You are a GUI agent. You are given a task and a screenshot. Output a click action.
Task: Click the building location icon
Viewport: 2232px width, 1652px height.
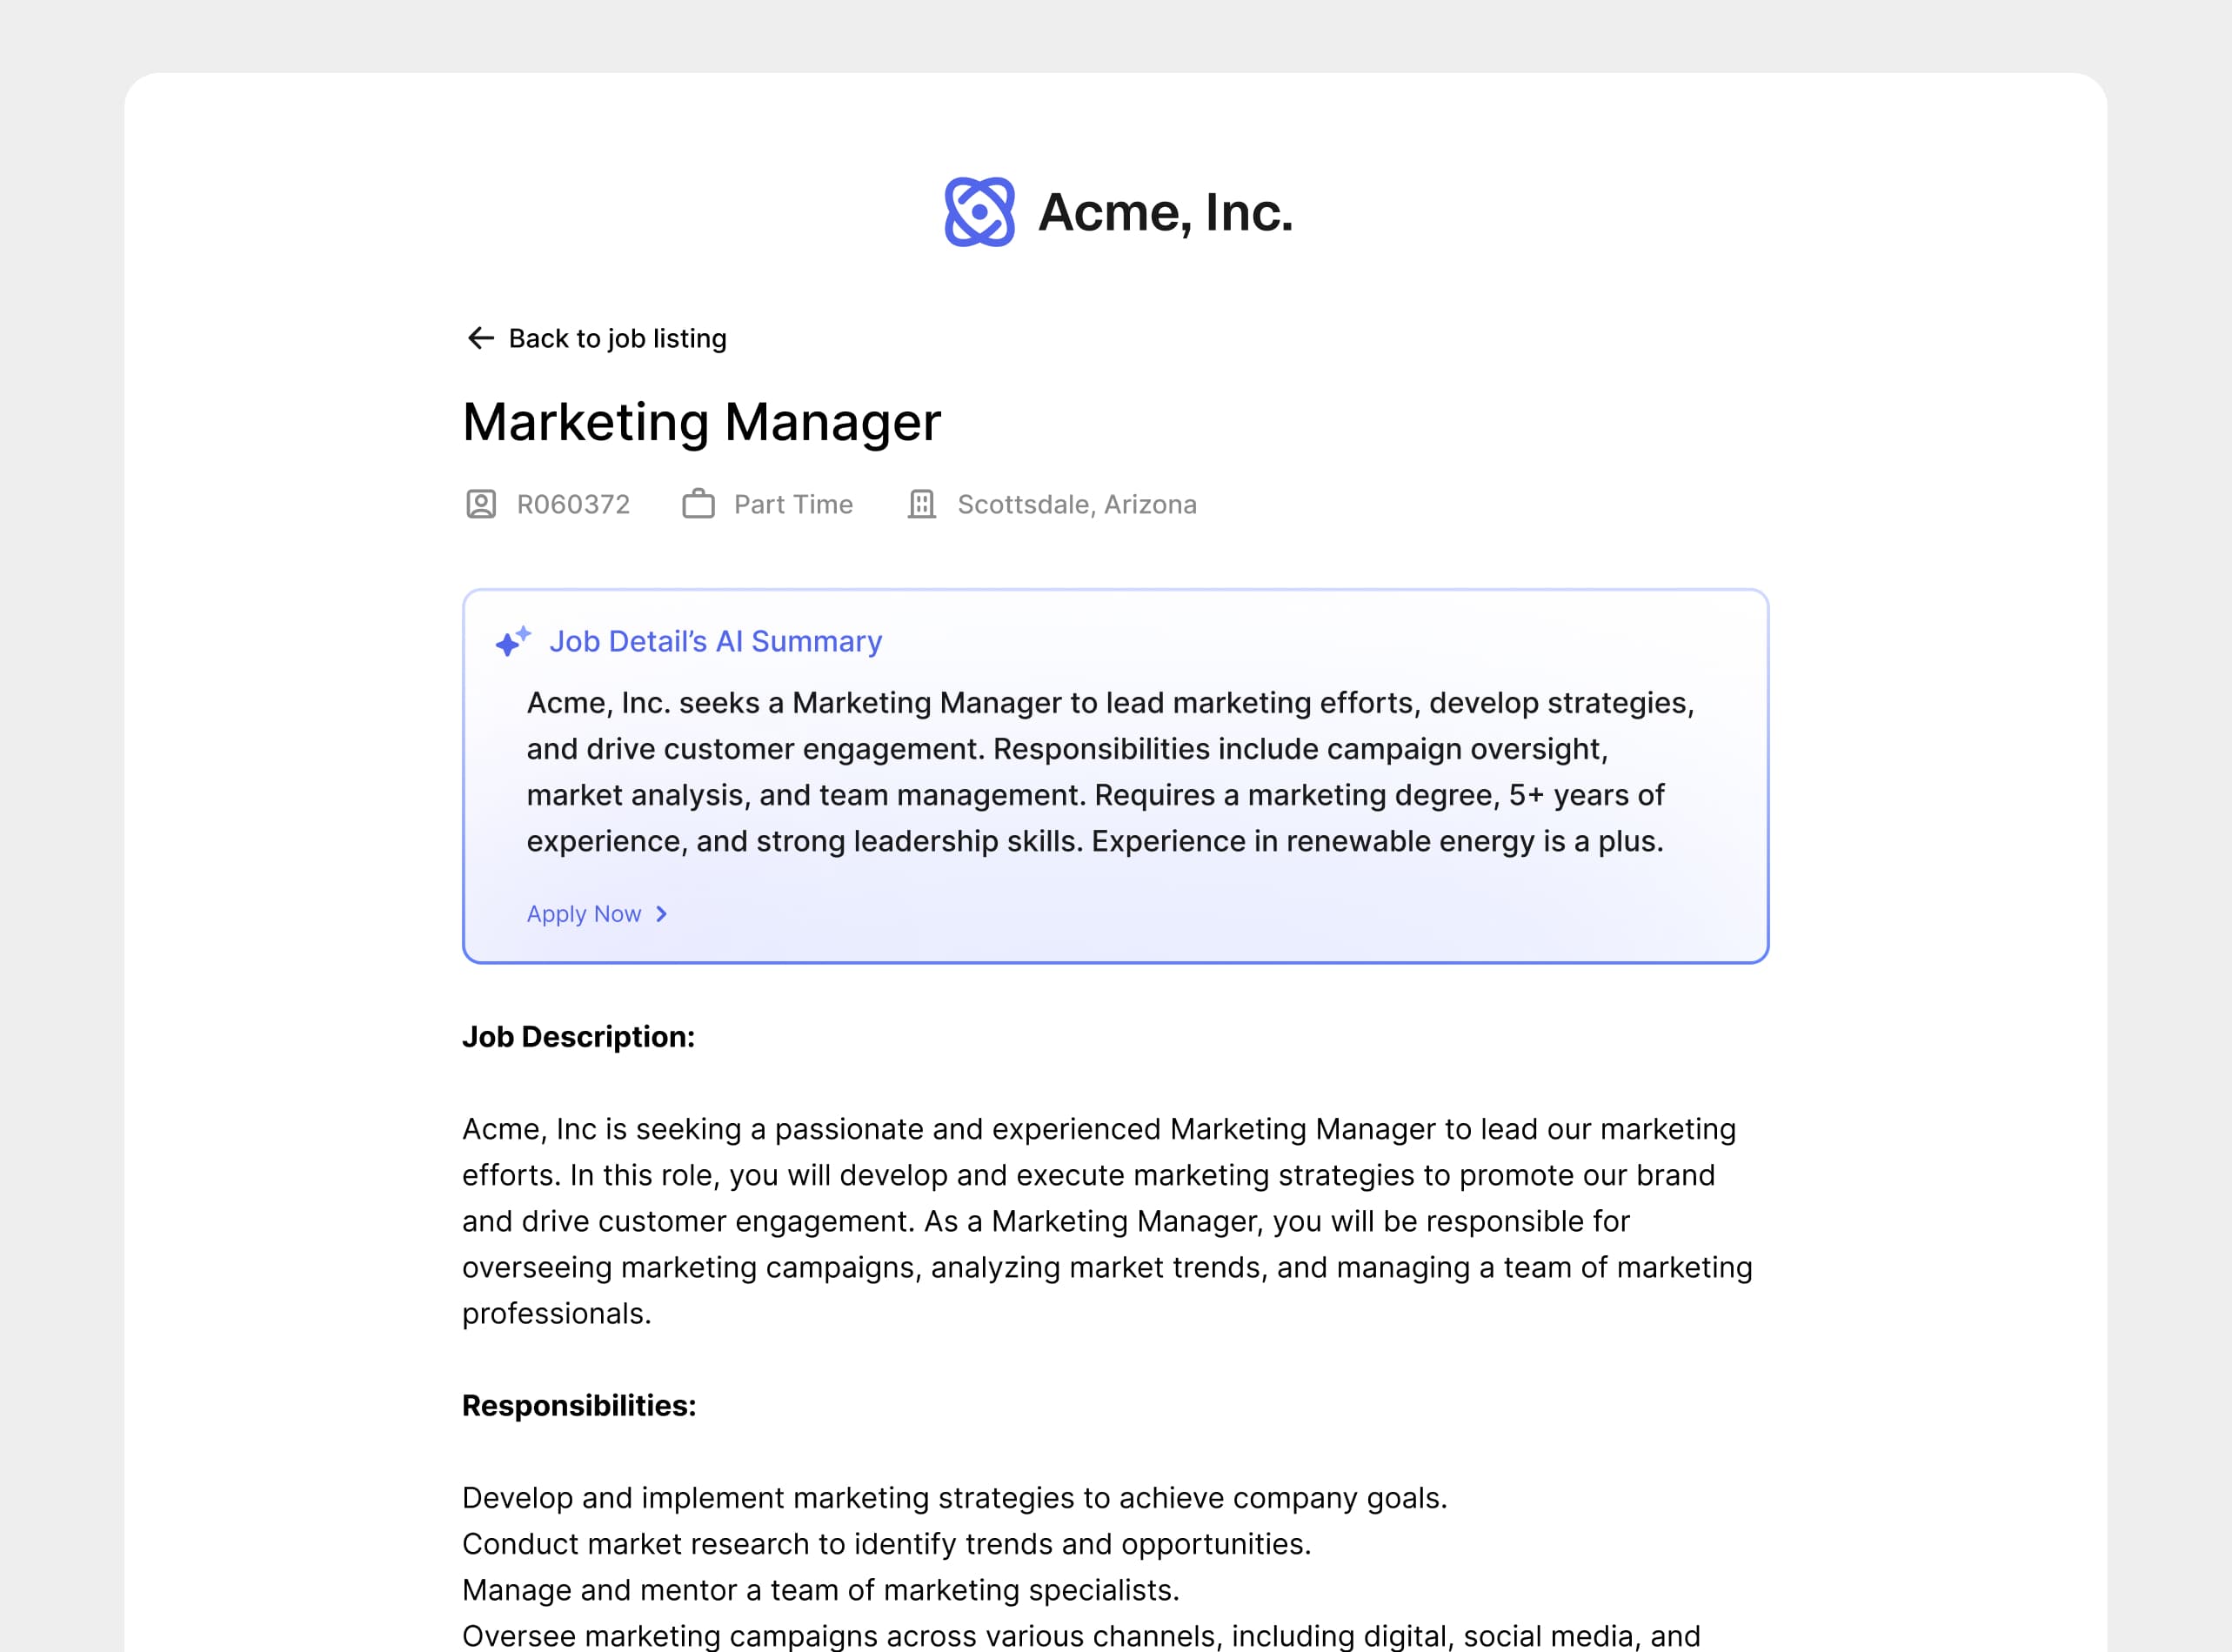tap(921, 504)
